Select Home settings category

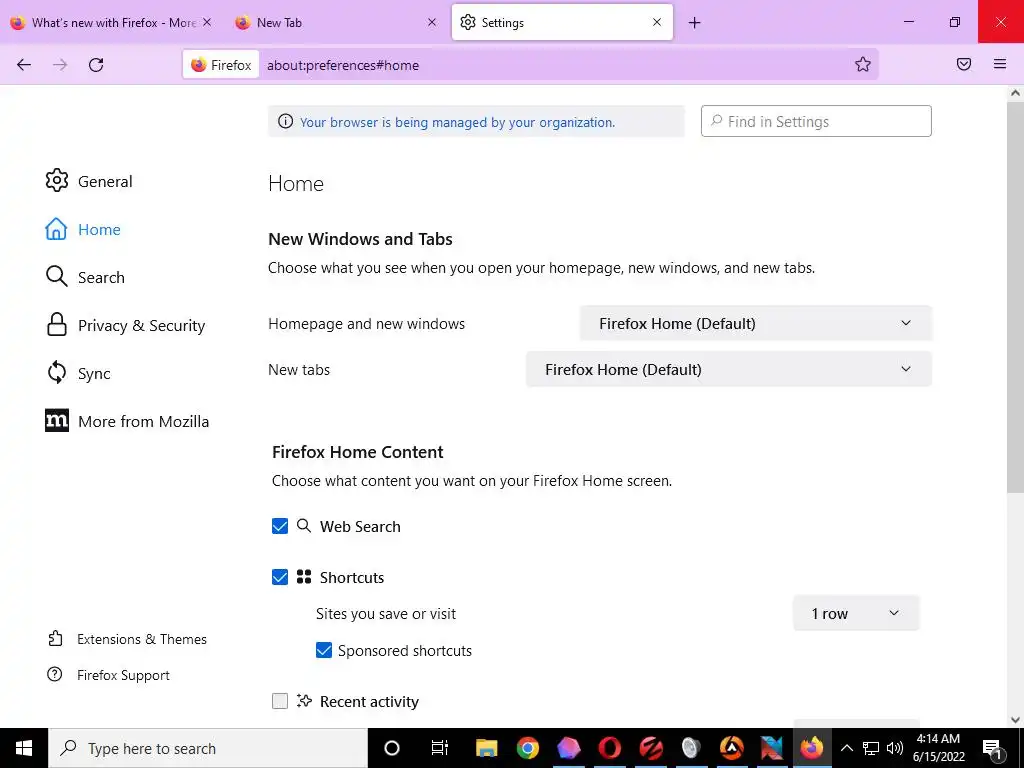83,229
